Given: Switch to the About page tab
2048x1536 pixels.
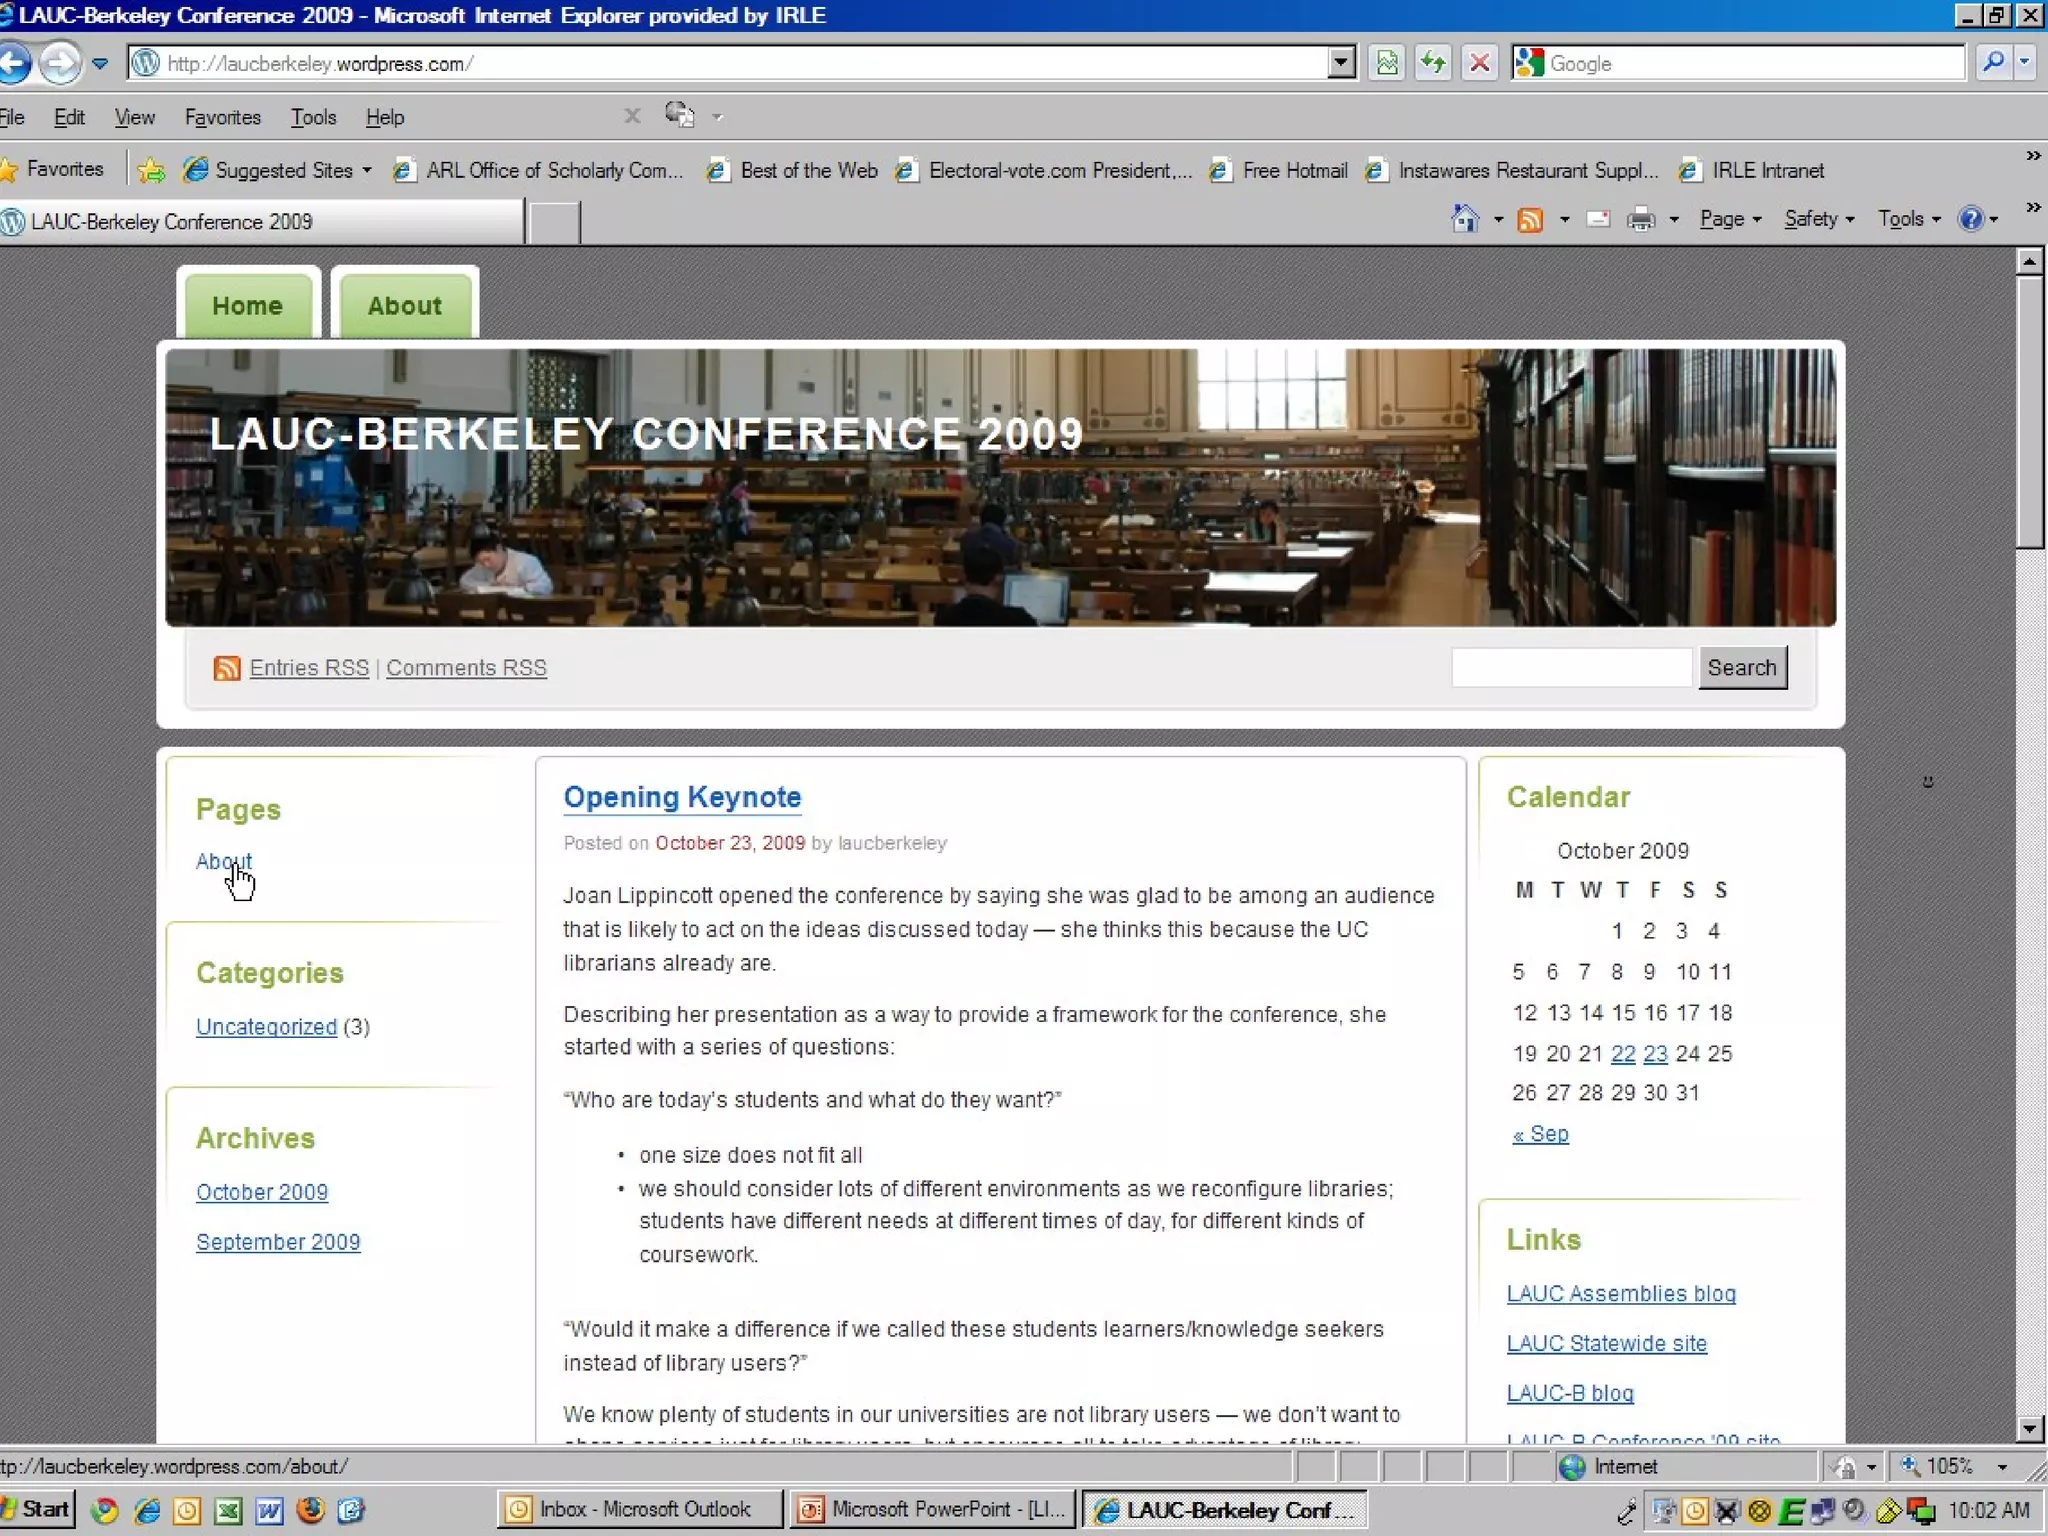Looking at the screenshot, I should tap(404, 305).
